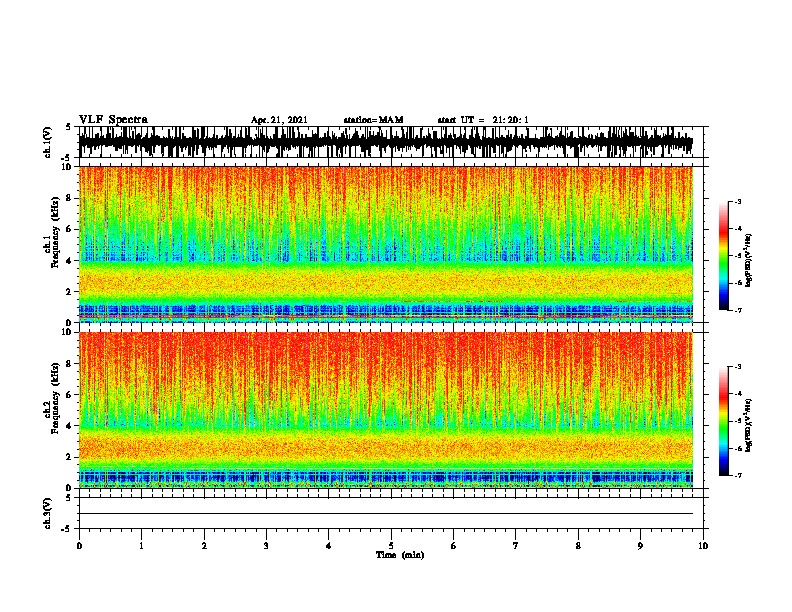Click inside the ch.1 voltage waveform trace
Viewport: 792px width, 612px height.
[x=386, y=142]
